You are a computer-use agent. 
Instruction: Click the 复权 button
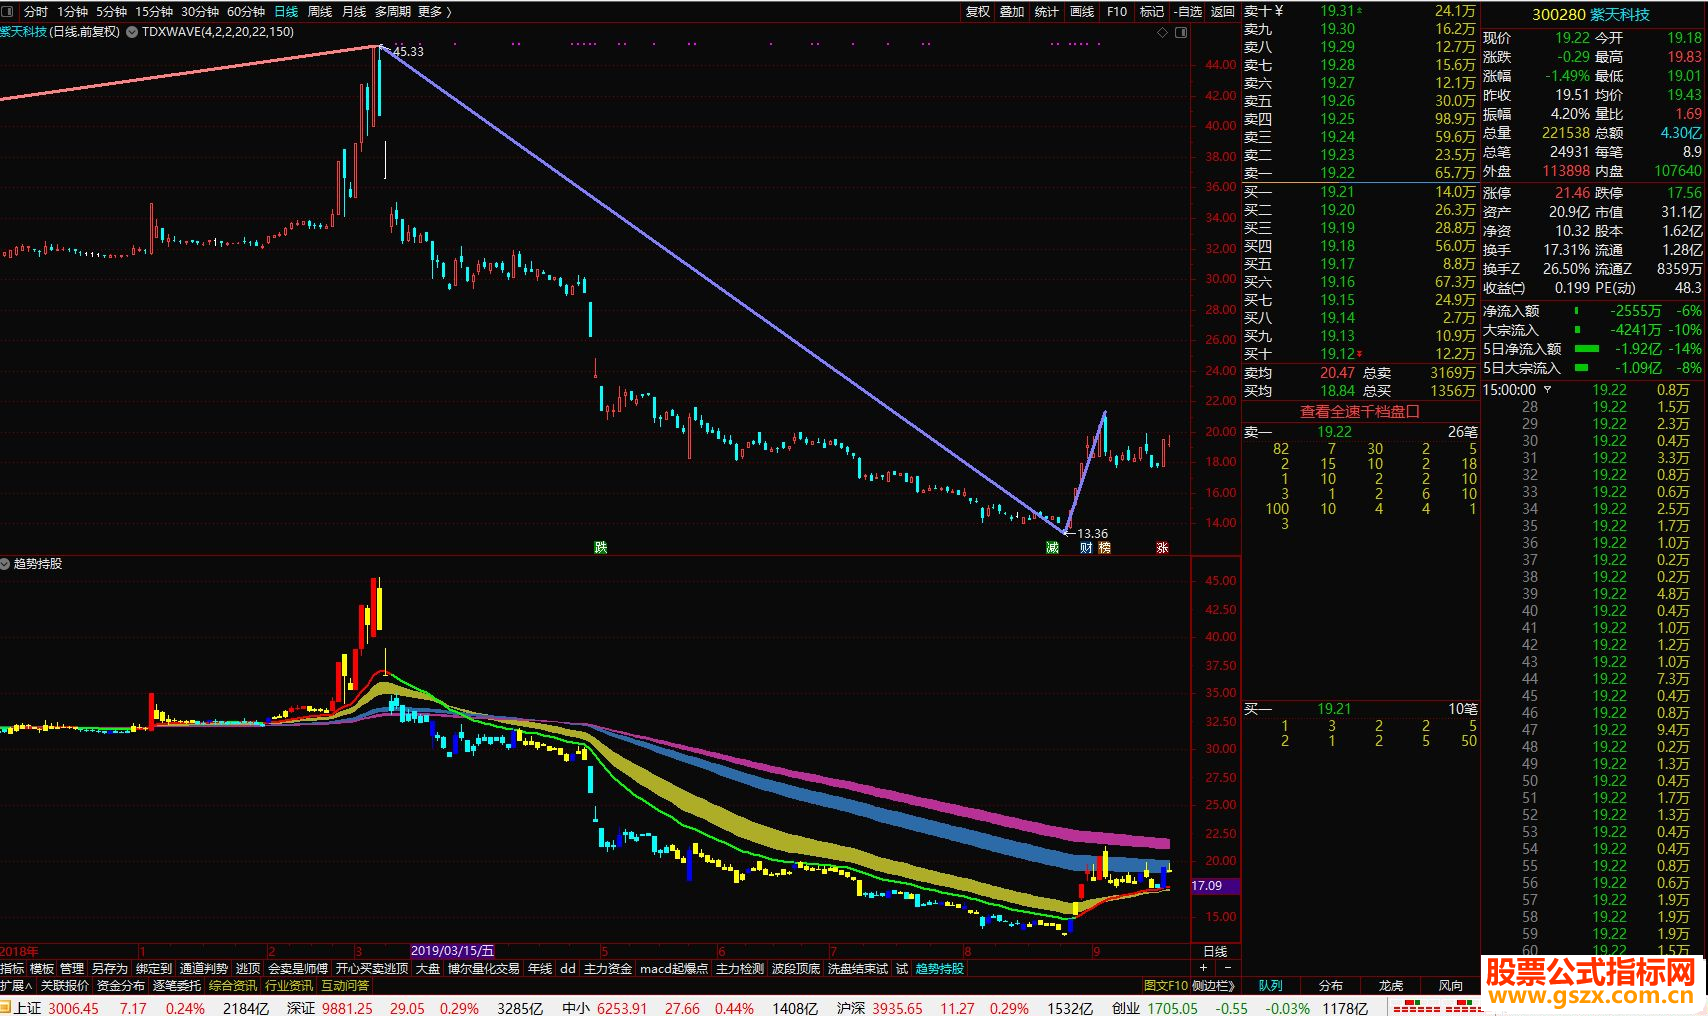point(978,12)
